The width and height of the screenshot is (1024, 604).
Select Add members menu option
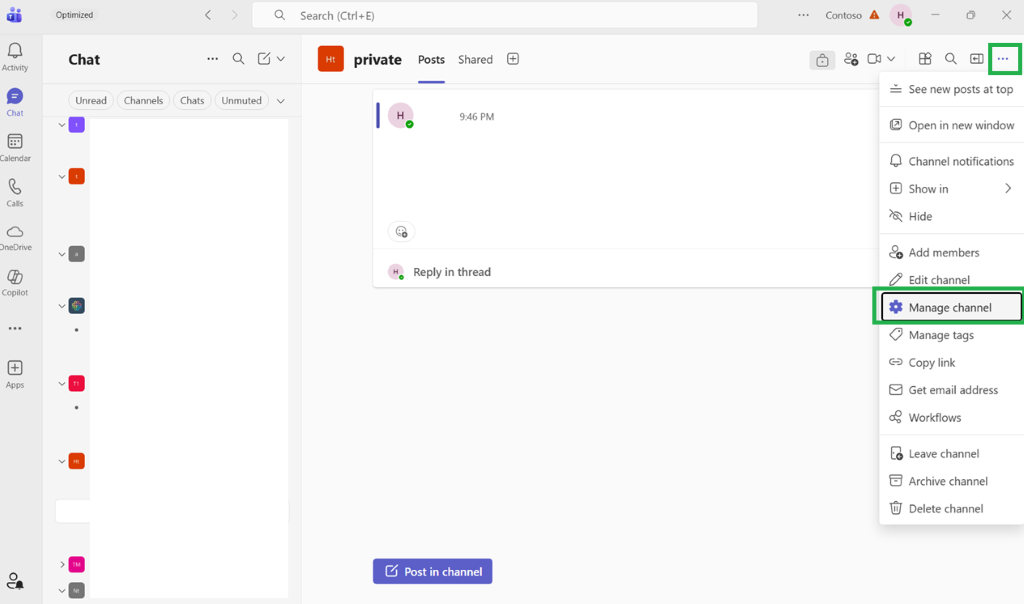(x=952, y=252)
